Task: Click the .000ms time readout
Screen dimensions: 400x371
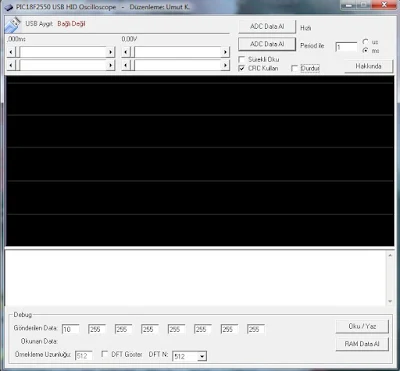Action: (16, 39)
